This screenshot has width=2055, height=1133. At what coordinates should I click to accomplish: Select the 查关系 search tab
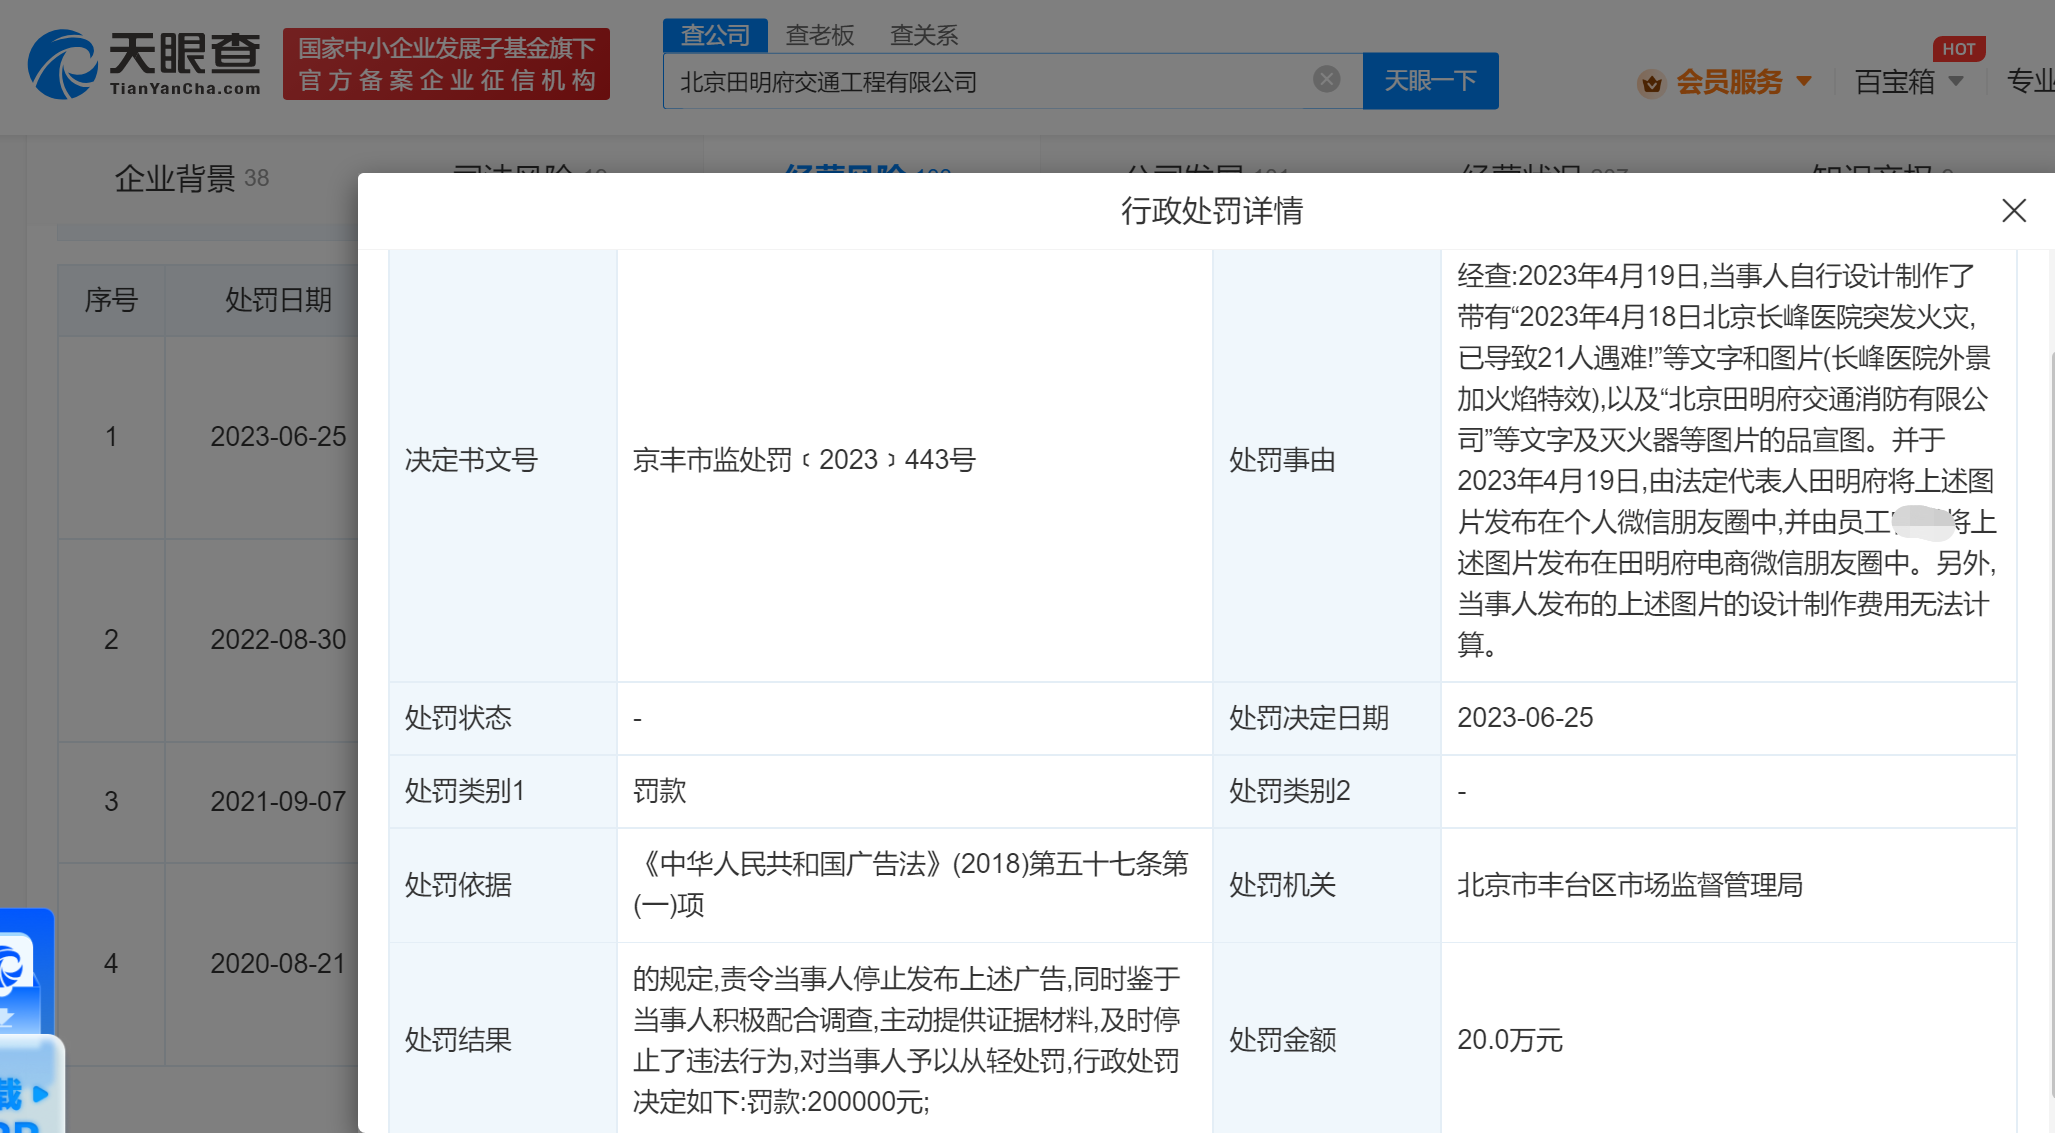(x=924, y=35)
